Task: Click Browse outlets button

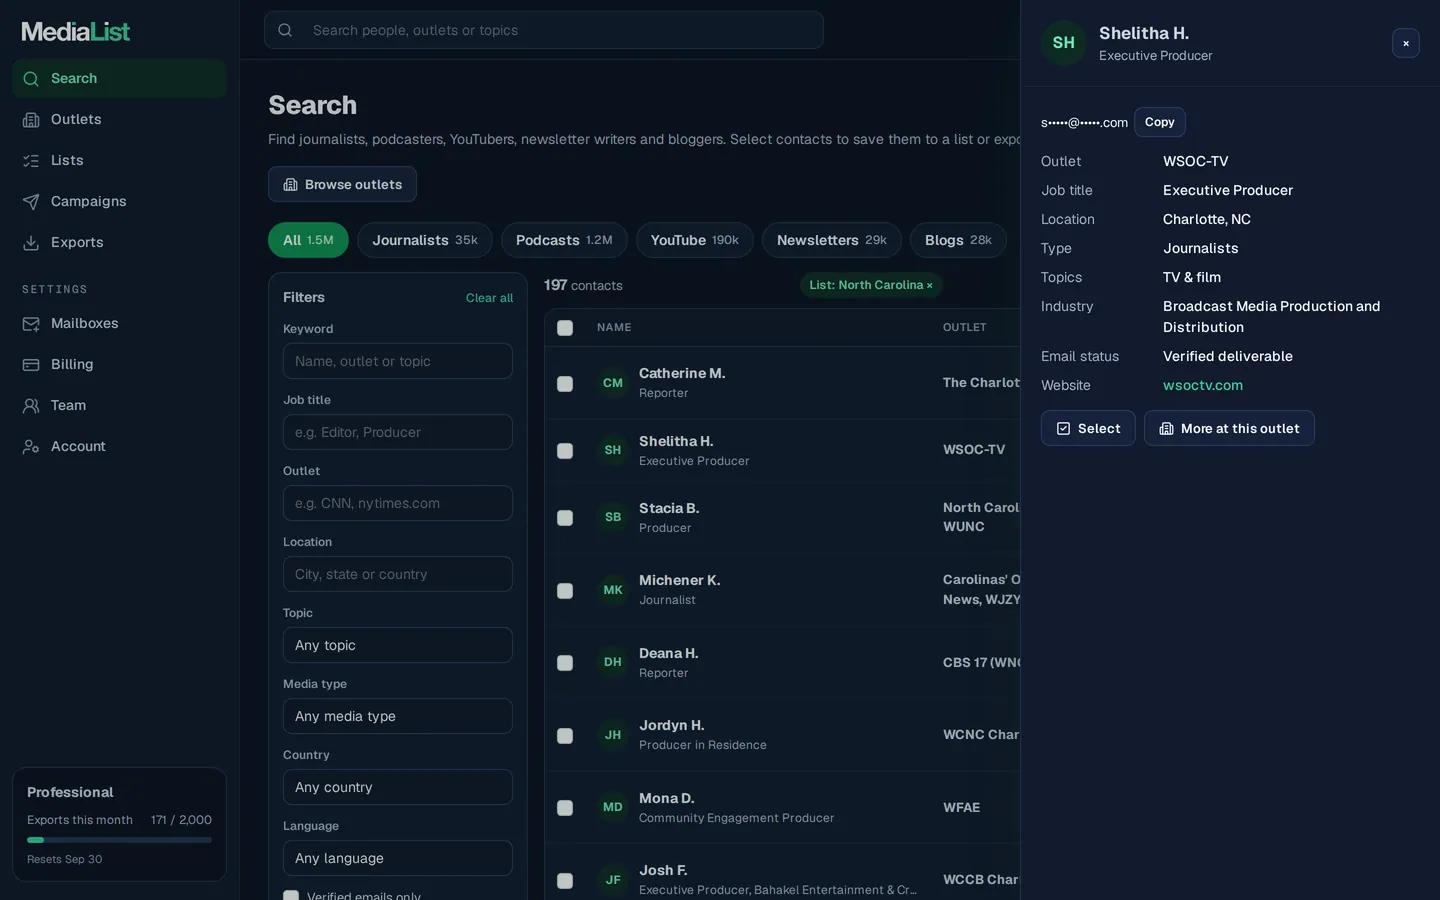Action: coord(342,184)
